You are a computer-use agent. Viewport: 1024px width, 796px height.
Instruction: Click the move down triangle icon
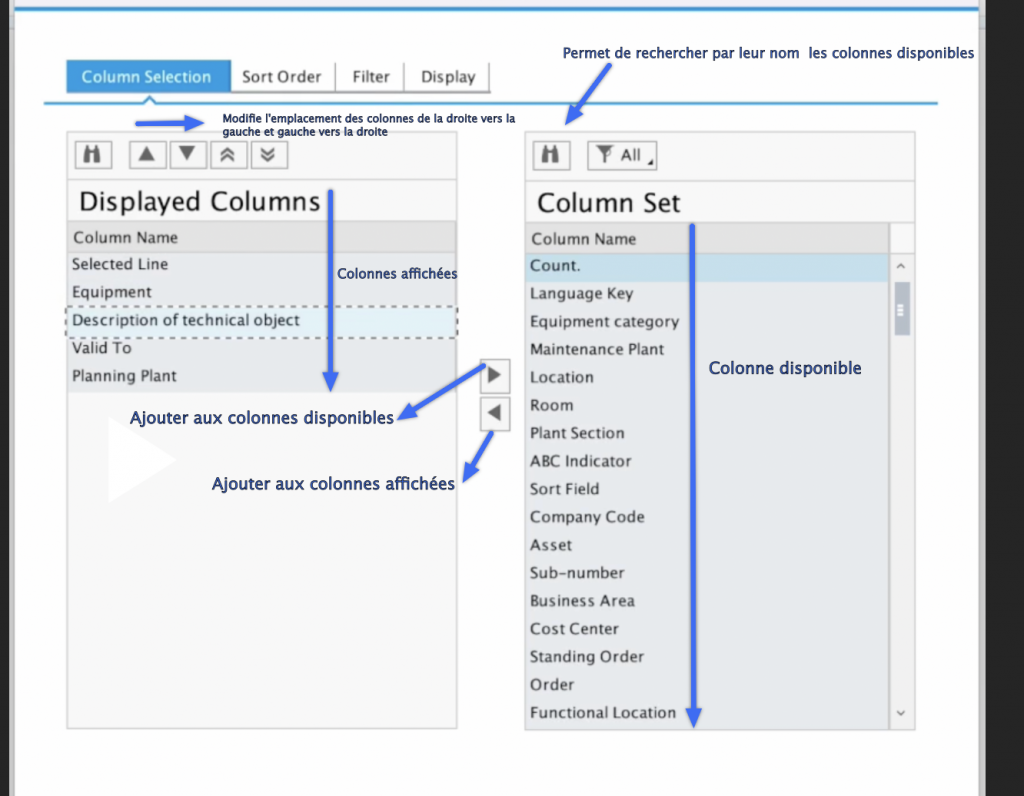(188, 154)
